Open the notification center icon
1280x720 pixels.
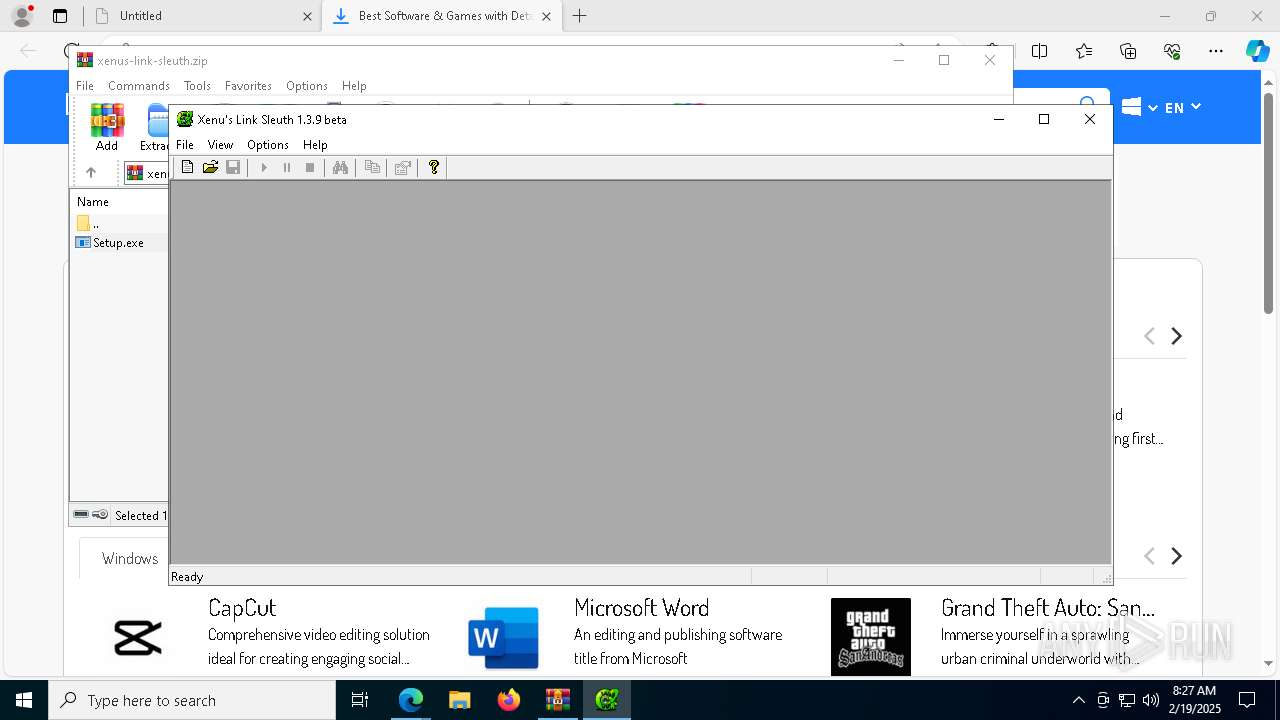(1247, 700)
